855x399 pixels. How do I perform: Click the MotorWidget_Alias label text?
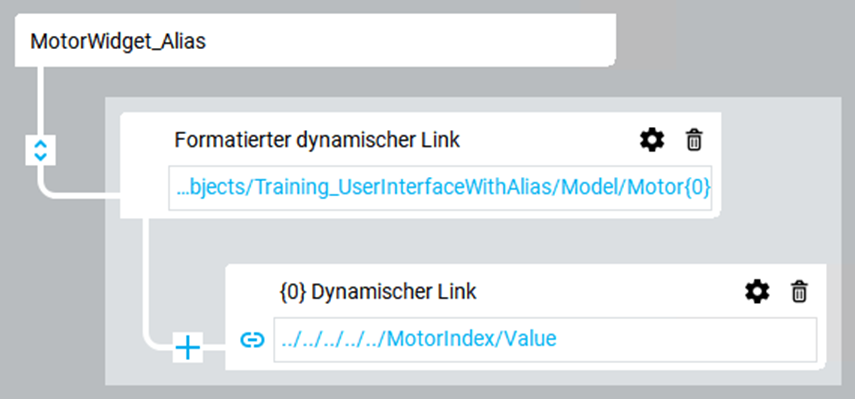118,41
